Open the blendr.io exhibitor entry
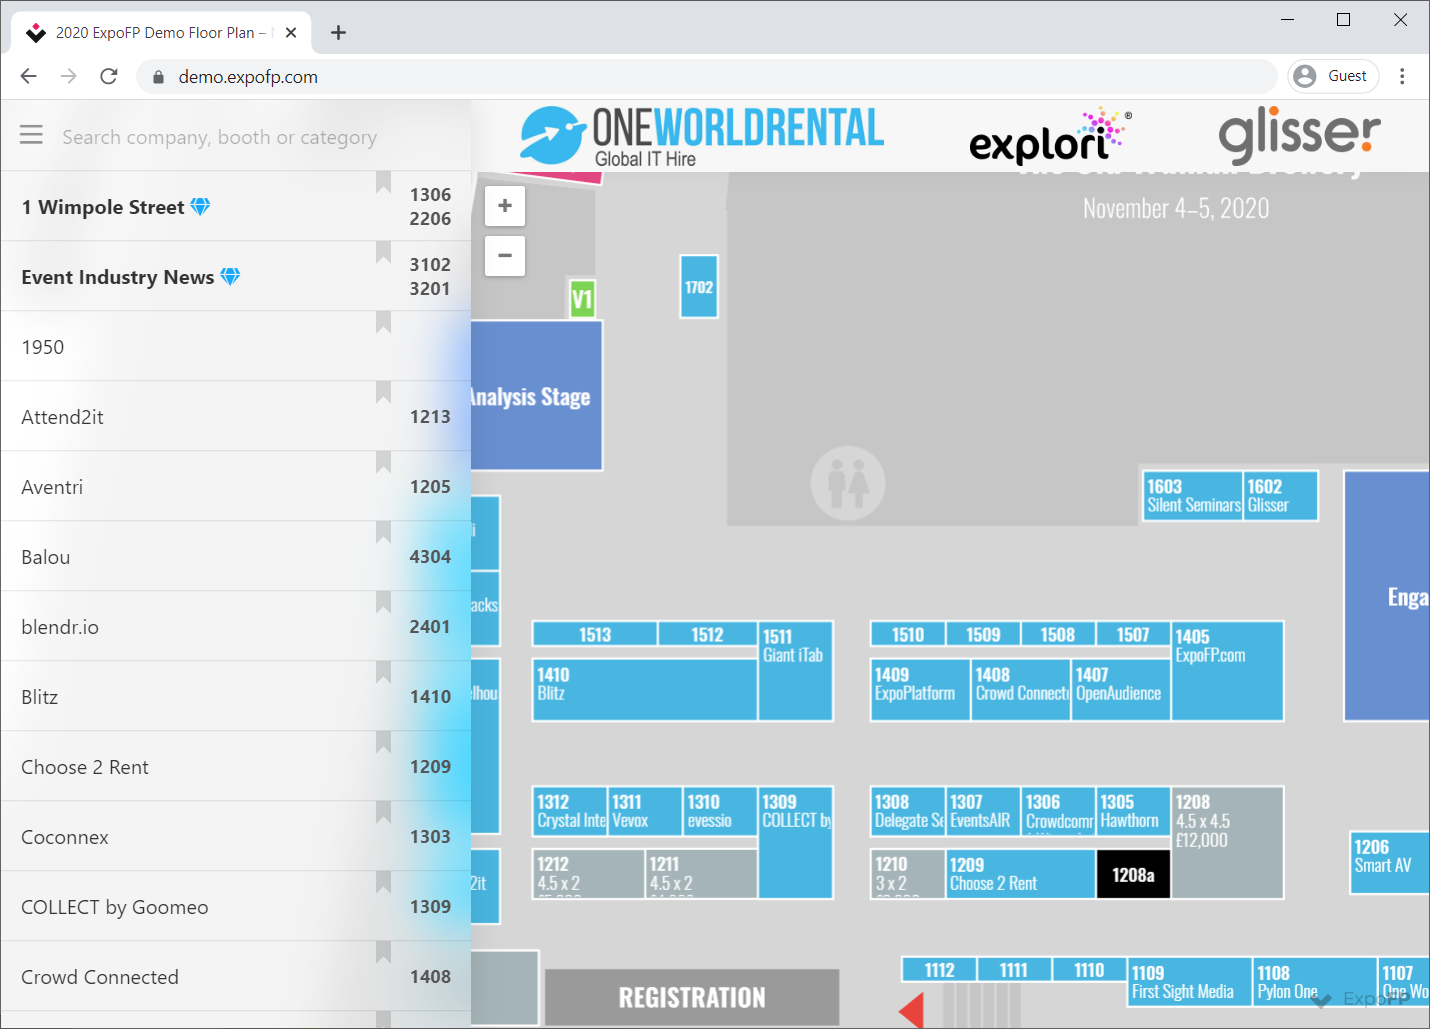1430x1029 pixels. pos(235,626)
